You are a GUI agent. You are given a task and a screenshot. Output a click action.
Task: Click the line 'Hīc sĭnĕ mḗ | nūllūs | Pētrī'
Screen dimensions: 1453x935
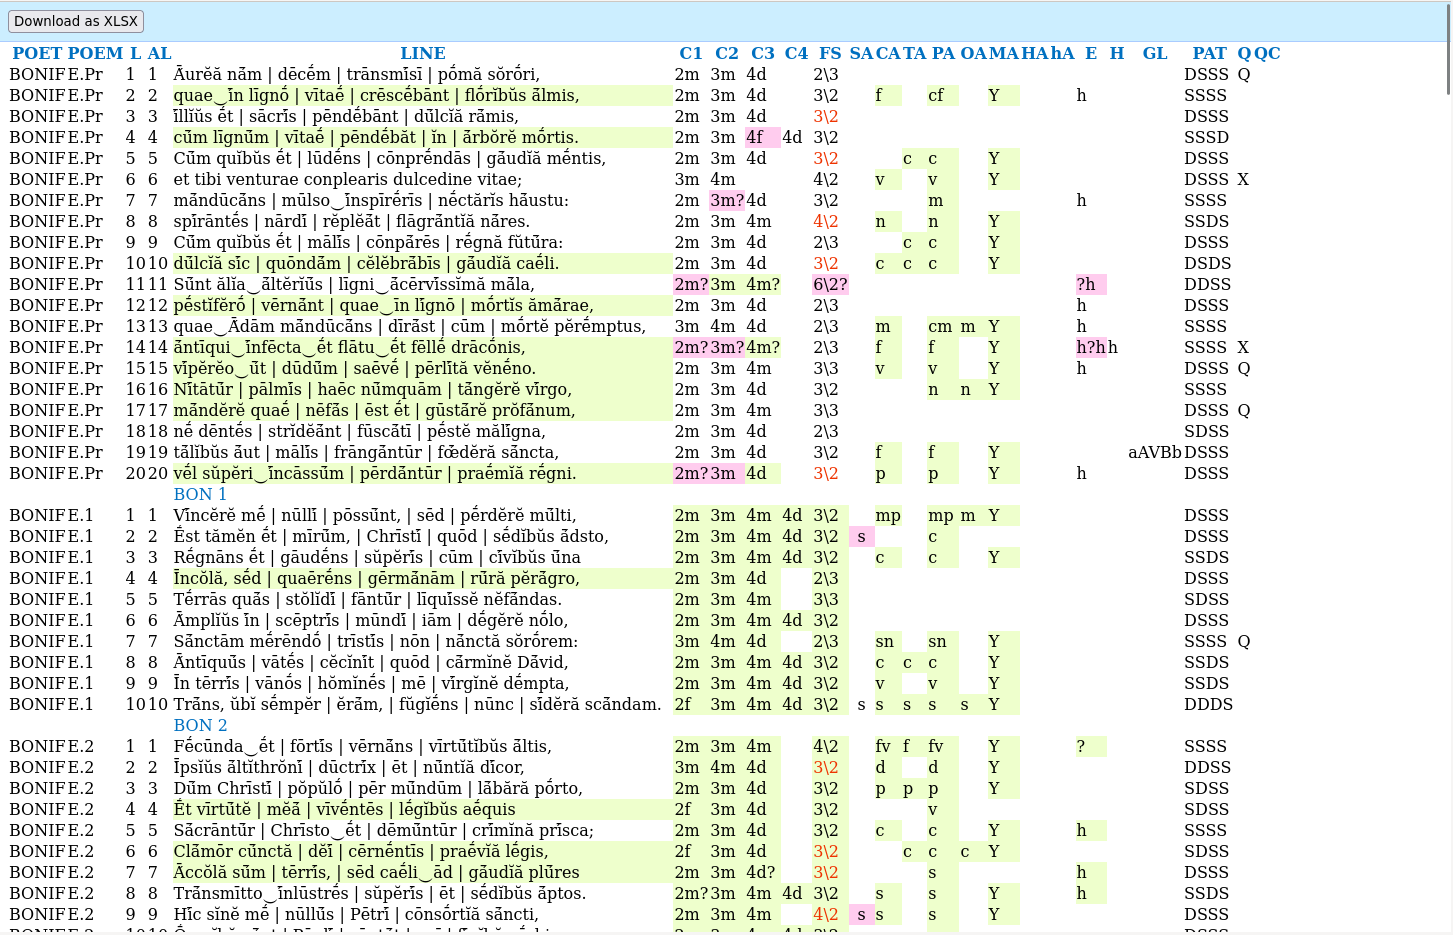click(422, 914)
